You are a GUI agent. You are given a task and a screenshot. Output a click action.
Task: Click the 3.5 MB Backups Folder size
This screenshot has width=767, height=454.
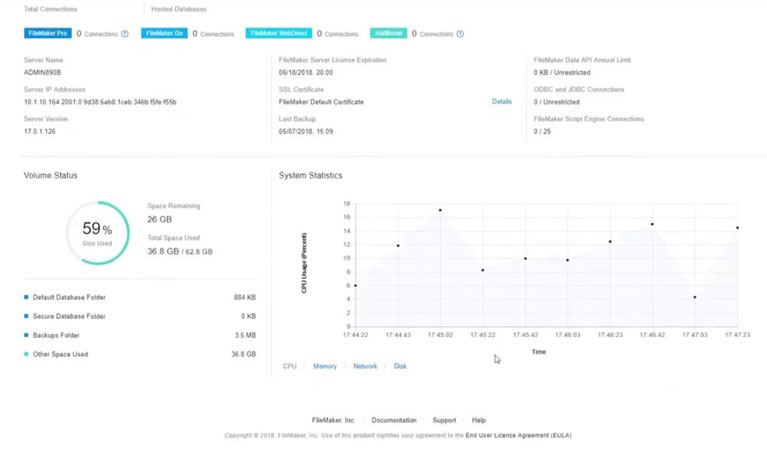(245, 335)
